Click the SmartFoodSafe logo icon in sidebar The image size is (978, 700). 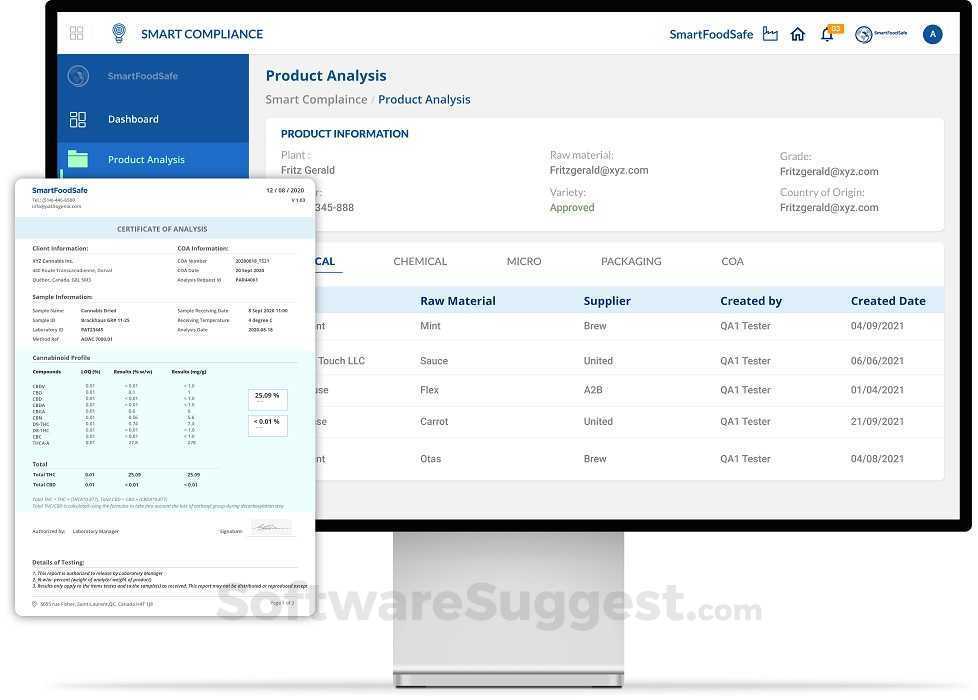pos(77,75)
